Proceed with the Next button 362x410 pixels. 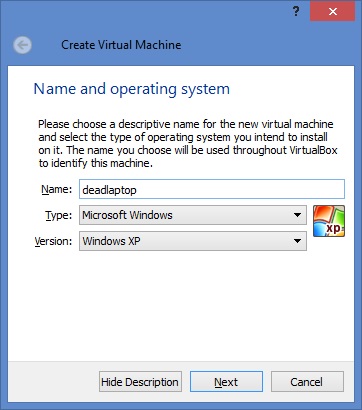226,382
